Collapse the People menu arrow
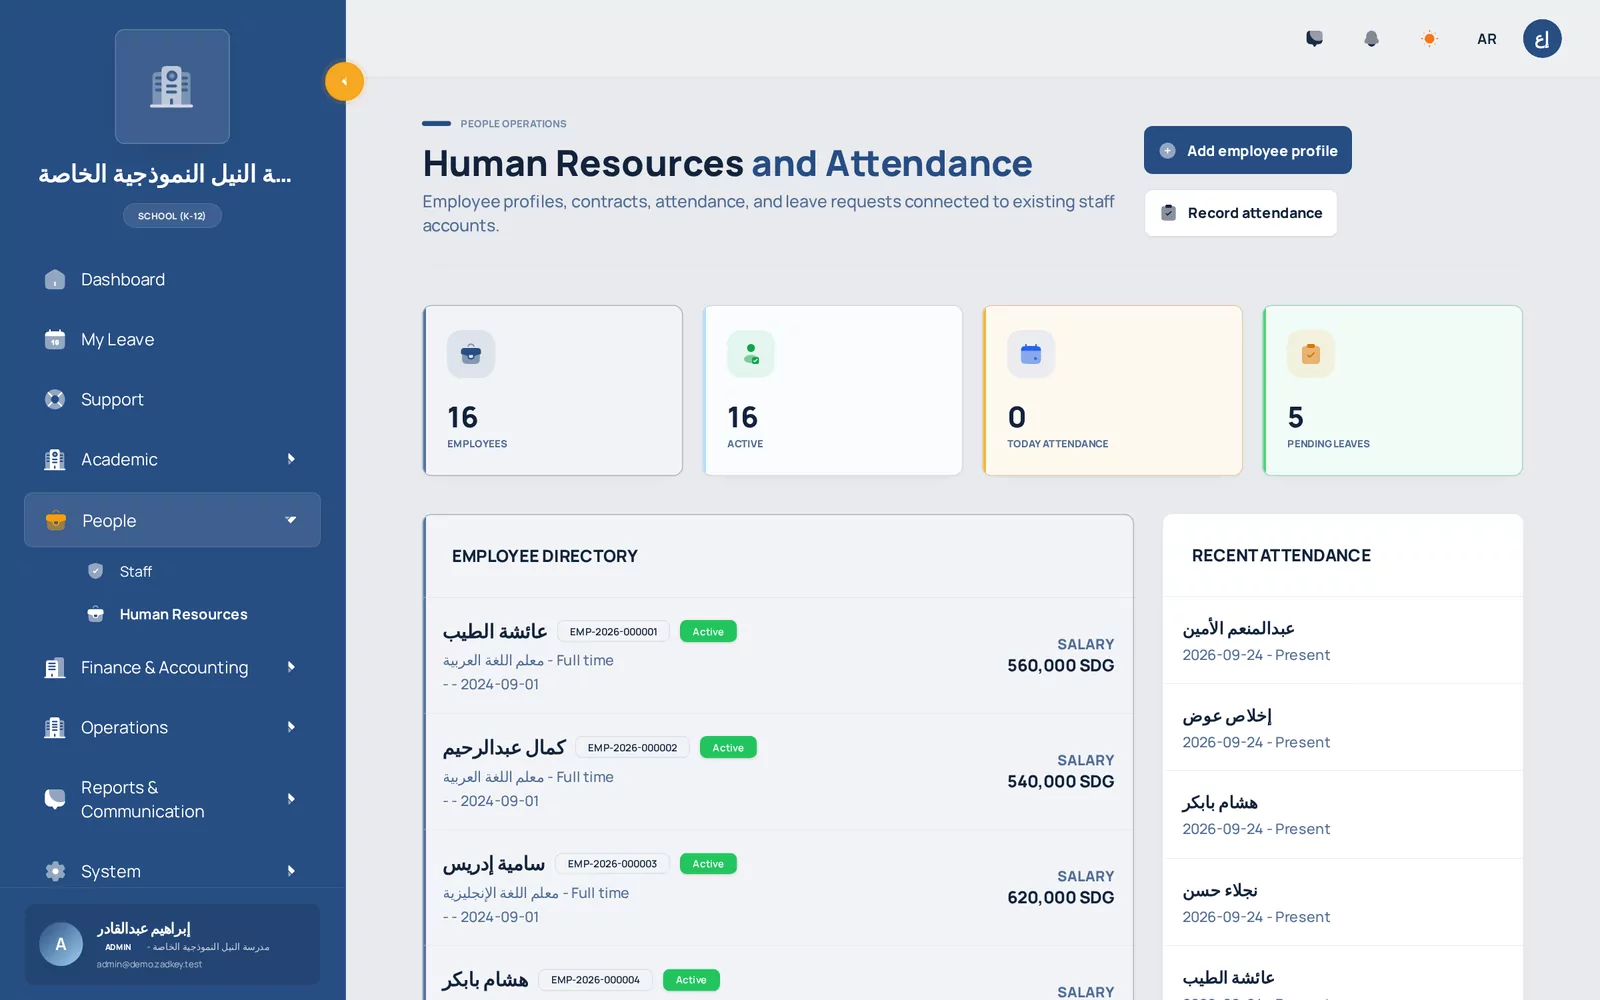Image resolution: width=1600 pixels, height=1000 pixels. point(291,520)
